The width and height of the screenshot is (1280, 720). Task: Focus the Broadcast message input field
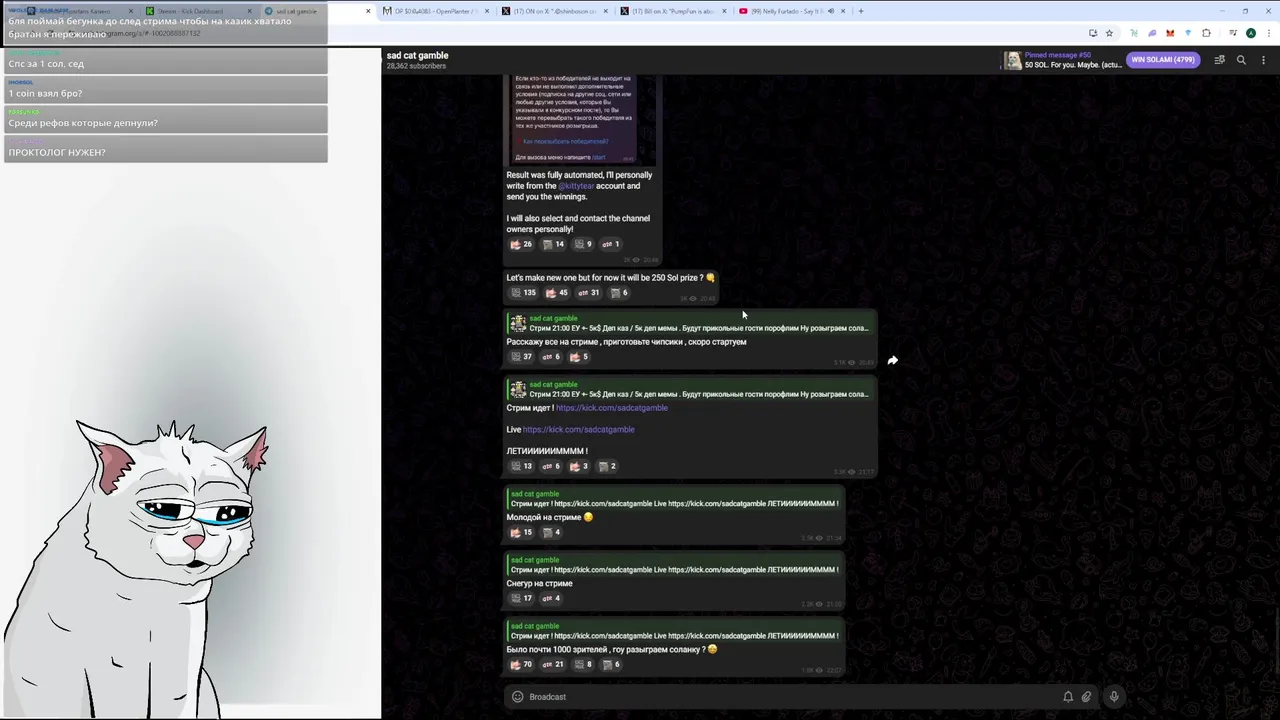click(x=790, y=697)
